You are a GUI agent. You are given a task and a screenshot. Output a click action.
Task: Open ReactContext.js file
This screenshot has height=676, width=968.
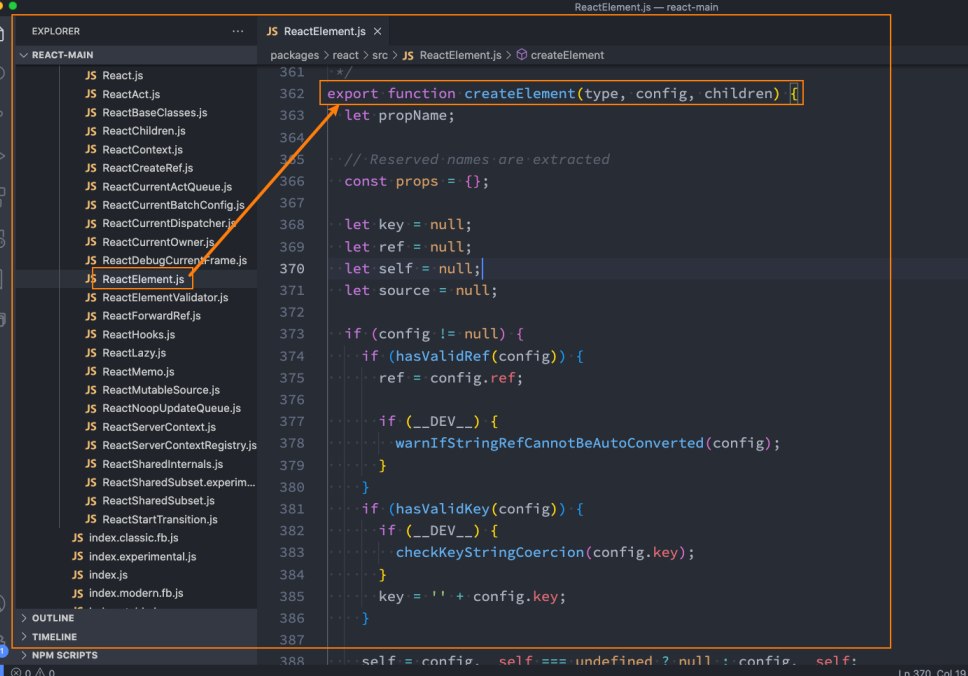[x=142, y=149]
